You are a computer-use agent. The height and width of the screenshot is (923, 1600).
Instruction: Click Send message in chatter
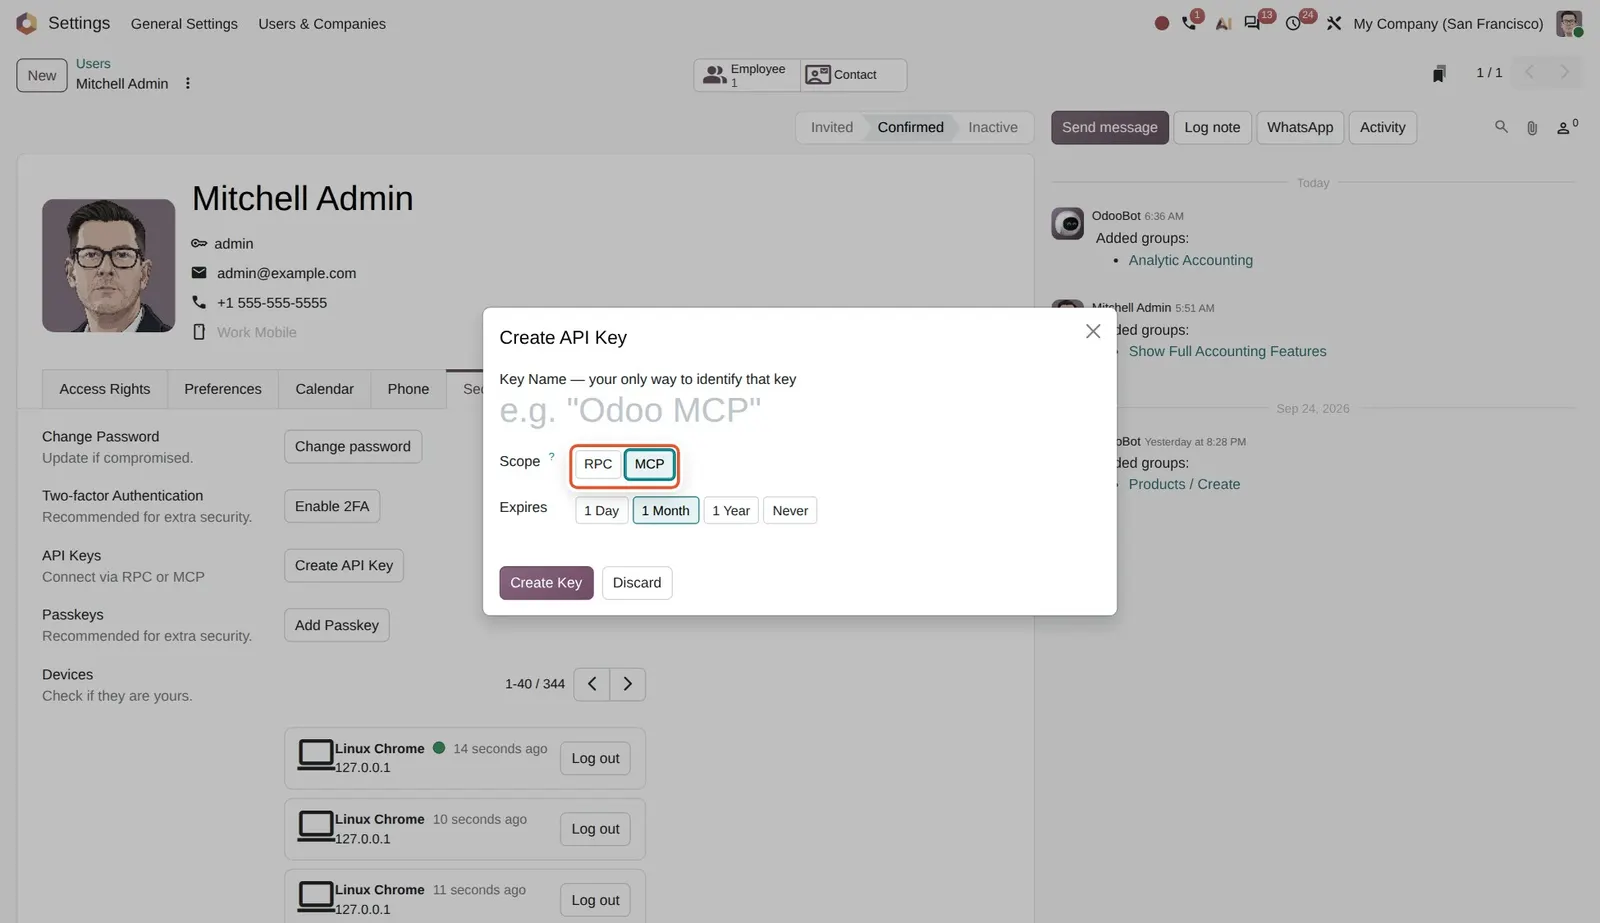[x=1110, y=128]
